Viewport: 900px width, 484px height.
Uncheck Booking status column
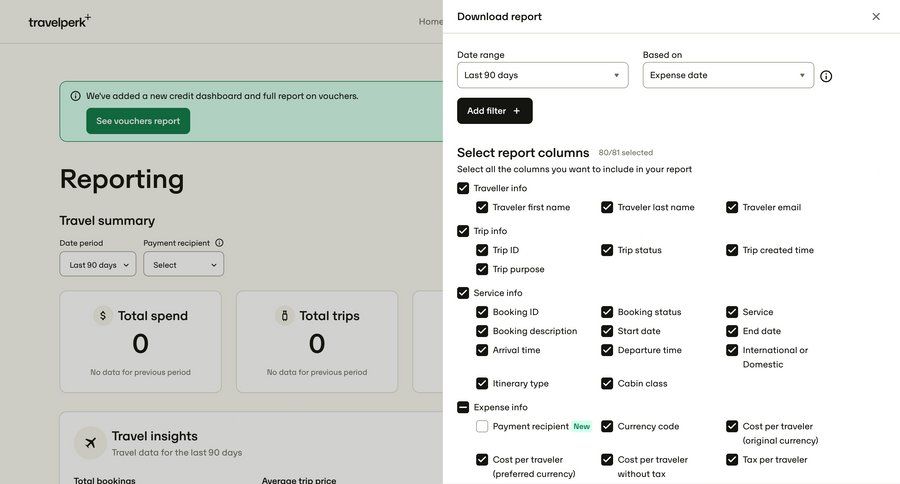[x=607, y=312]
